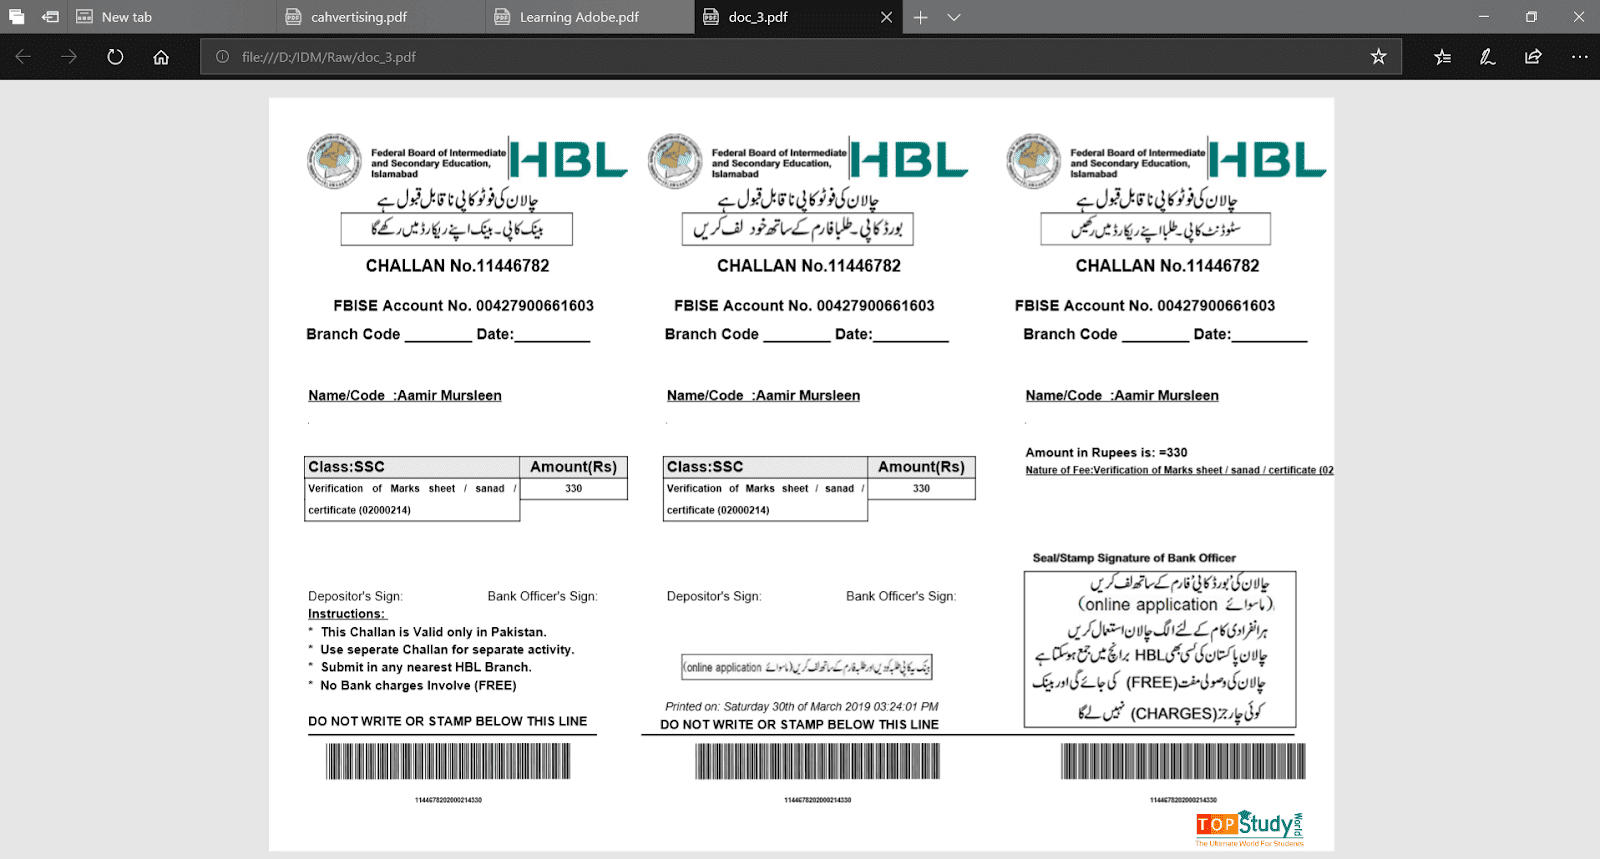Switch to the Learning Adobe.pdf tab
This screenshot has height=859, width=1600.
coord(578,17)
